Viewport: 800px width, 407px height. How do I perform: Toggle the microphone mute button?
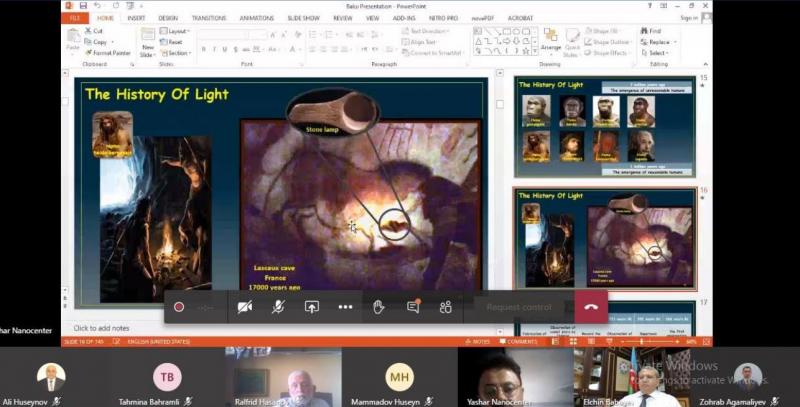point(278,307)
